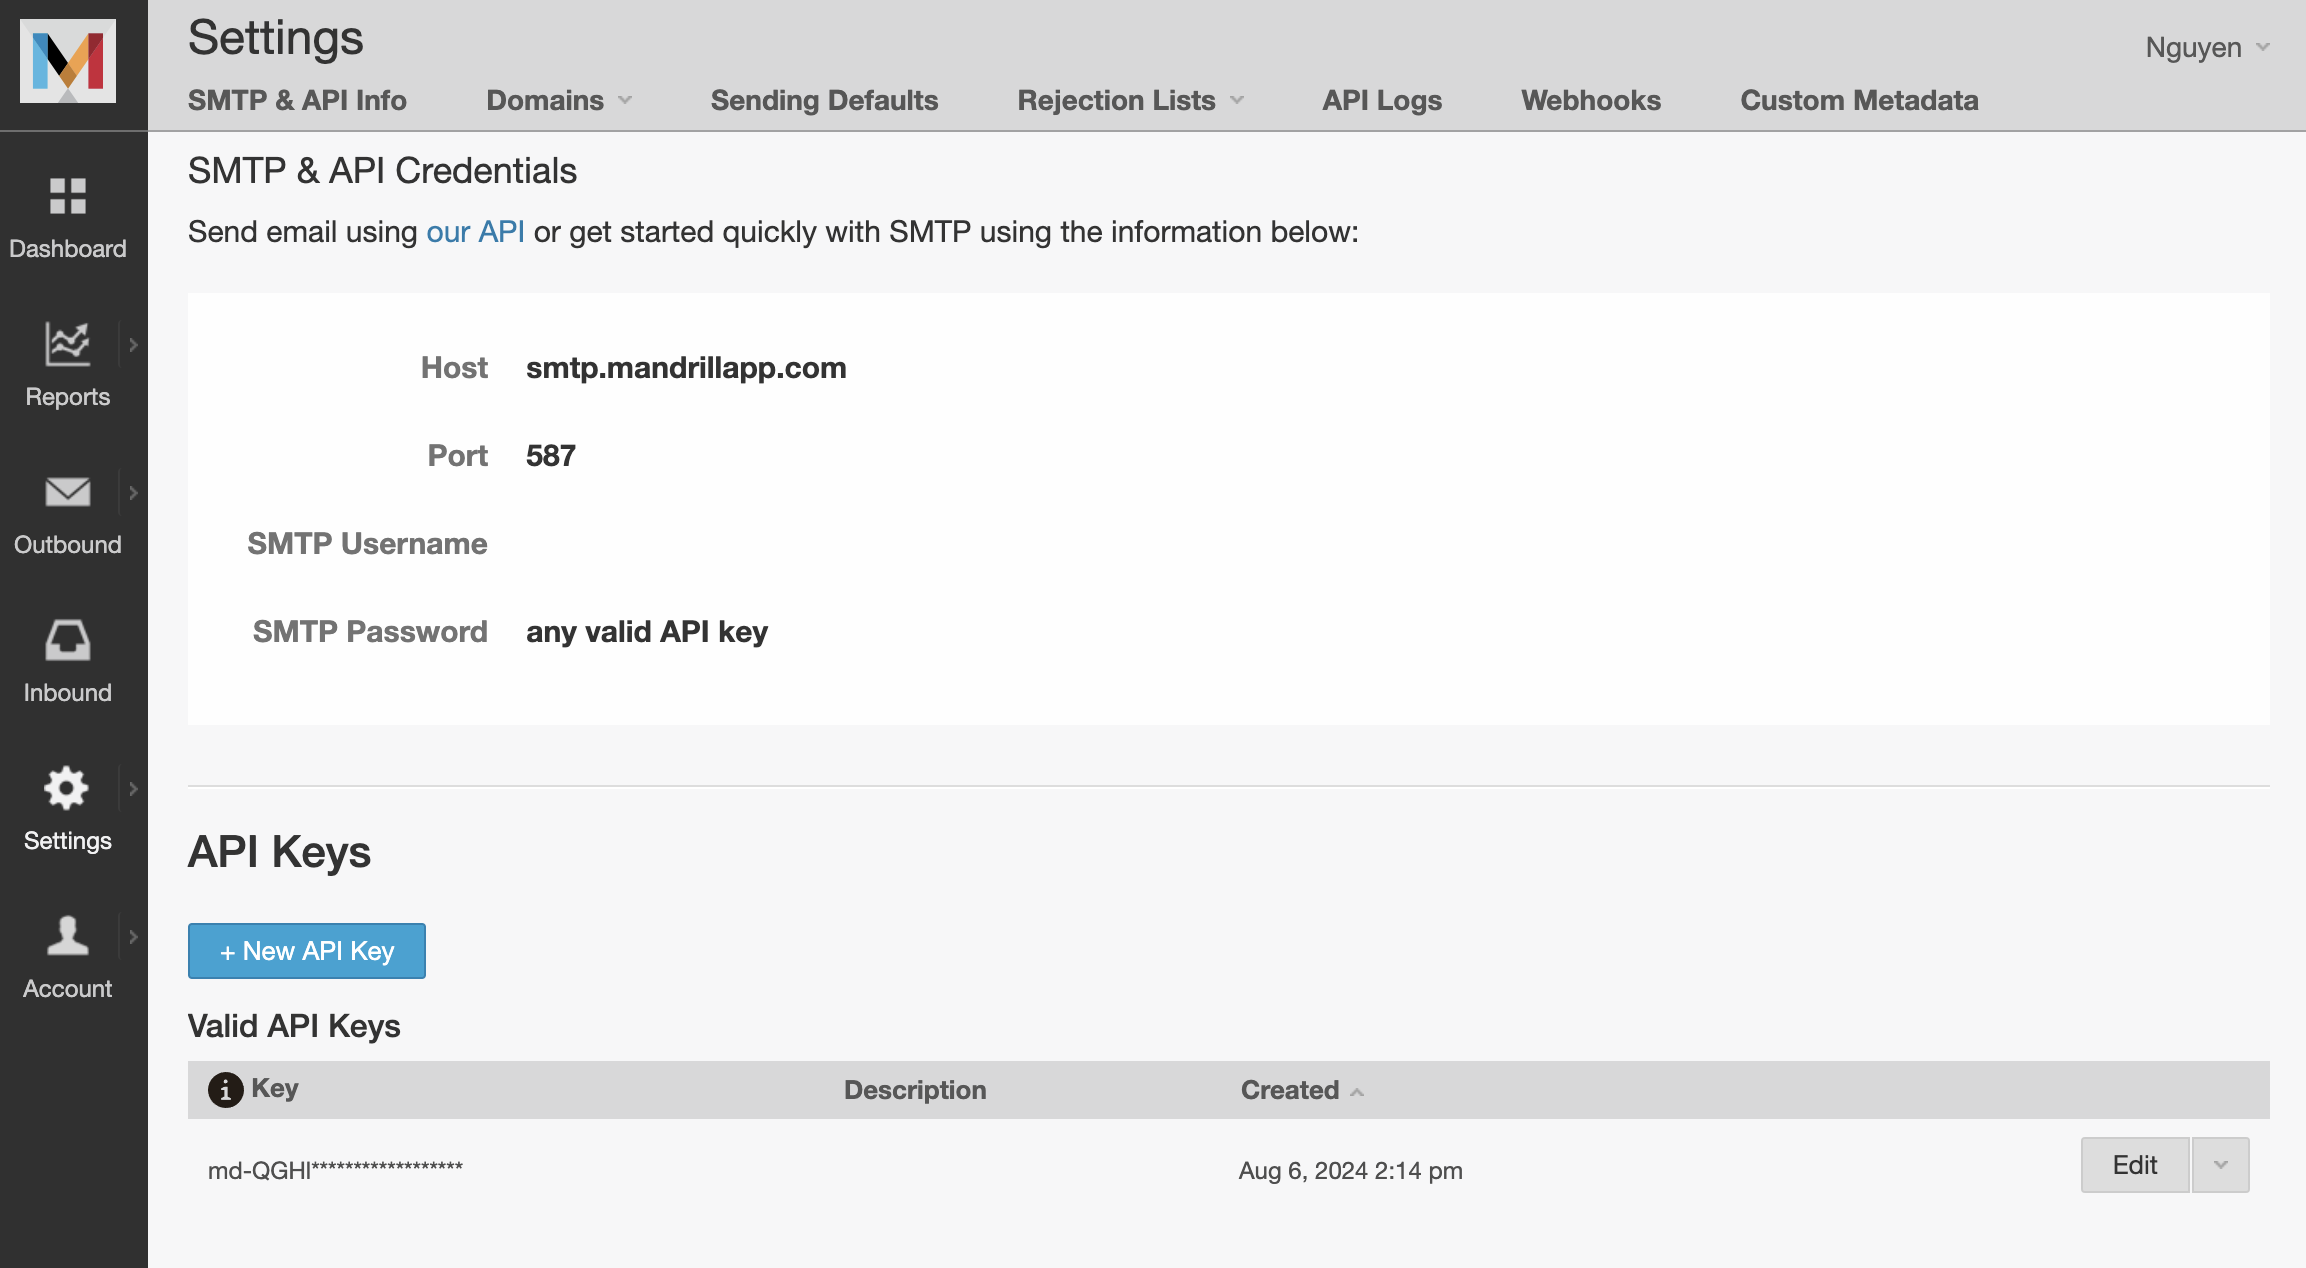The image size is (2306, 1268).
Task: Select the smtp.mandrillapp.com host value
Action: (x=686, y=368)
